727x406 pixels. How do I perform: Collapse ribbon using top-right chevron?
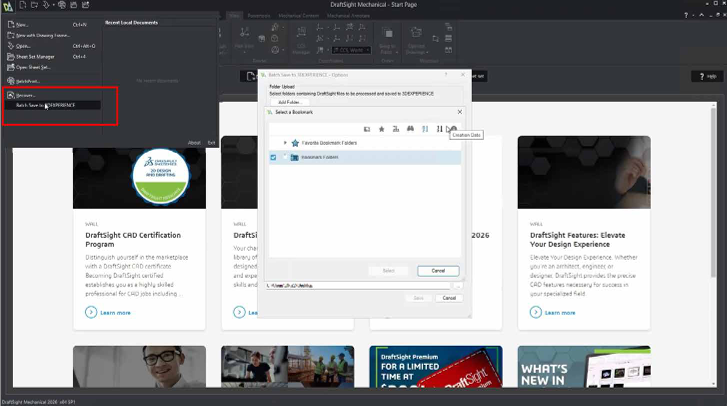(701, 15)
